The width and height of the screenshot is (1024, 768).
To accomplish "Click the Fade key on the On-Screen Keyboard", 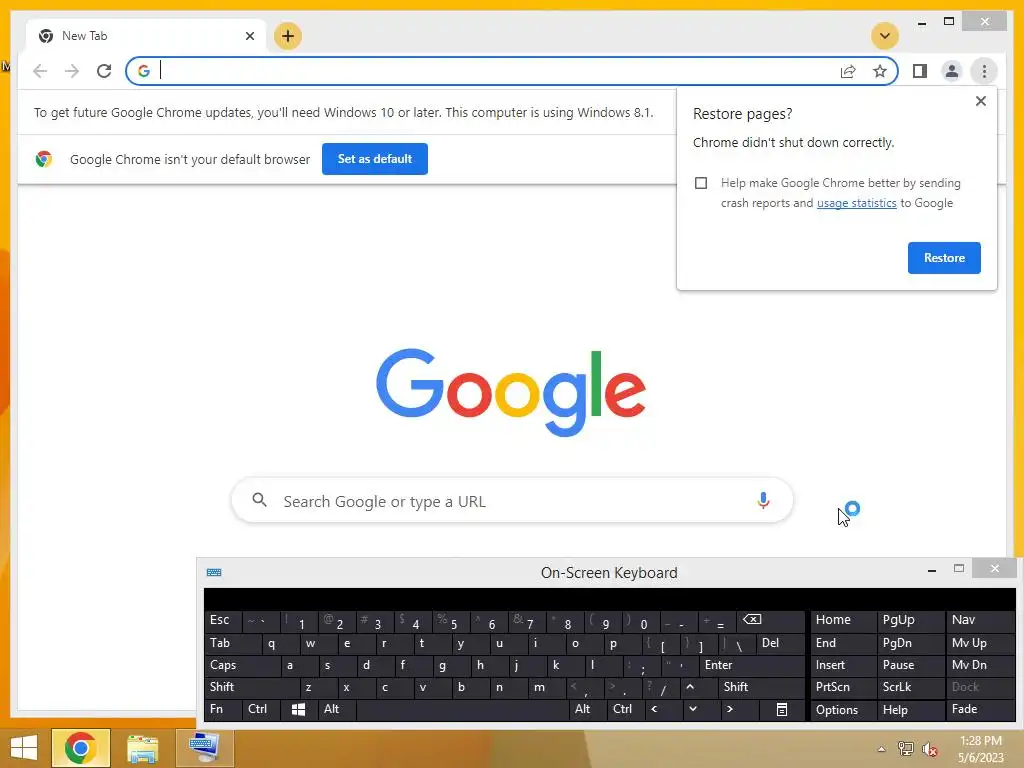I will [979, 710].
